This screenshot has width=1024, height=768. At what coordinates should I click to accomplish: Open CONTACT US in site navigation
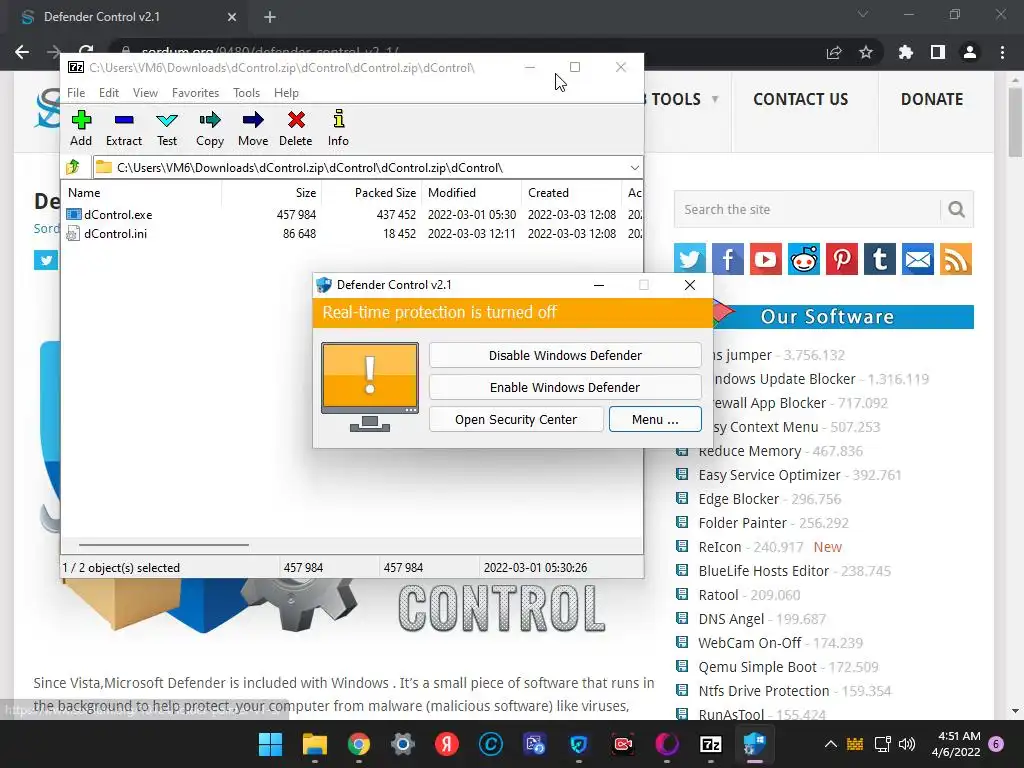(x=801, y=99)
